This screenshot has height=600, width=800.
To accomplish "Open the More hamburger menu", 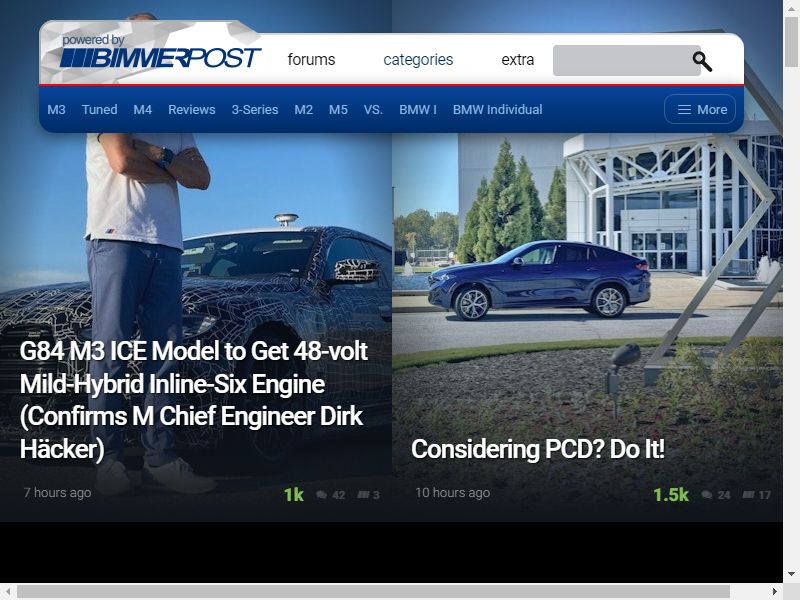I will point(700,109).
